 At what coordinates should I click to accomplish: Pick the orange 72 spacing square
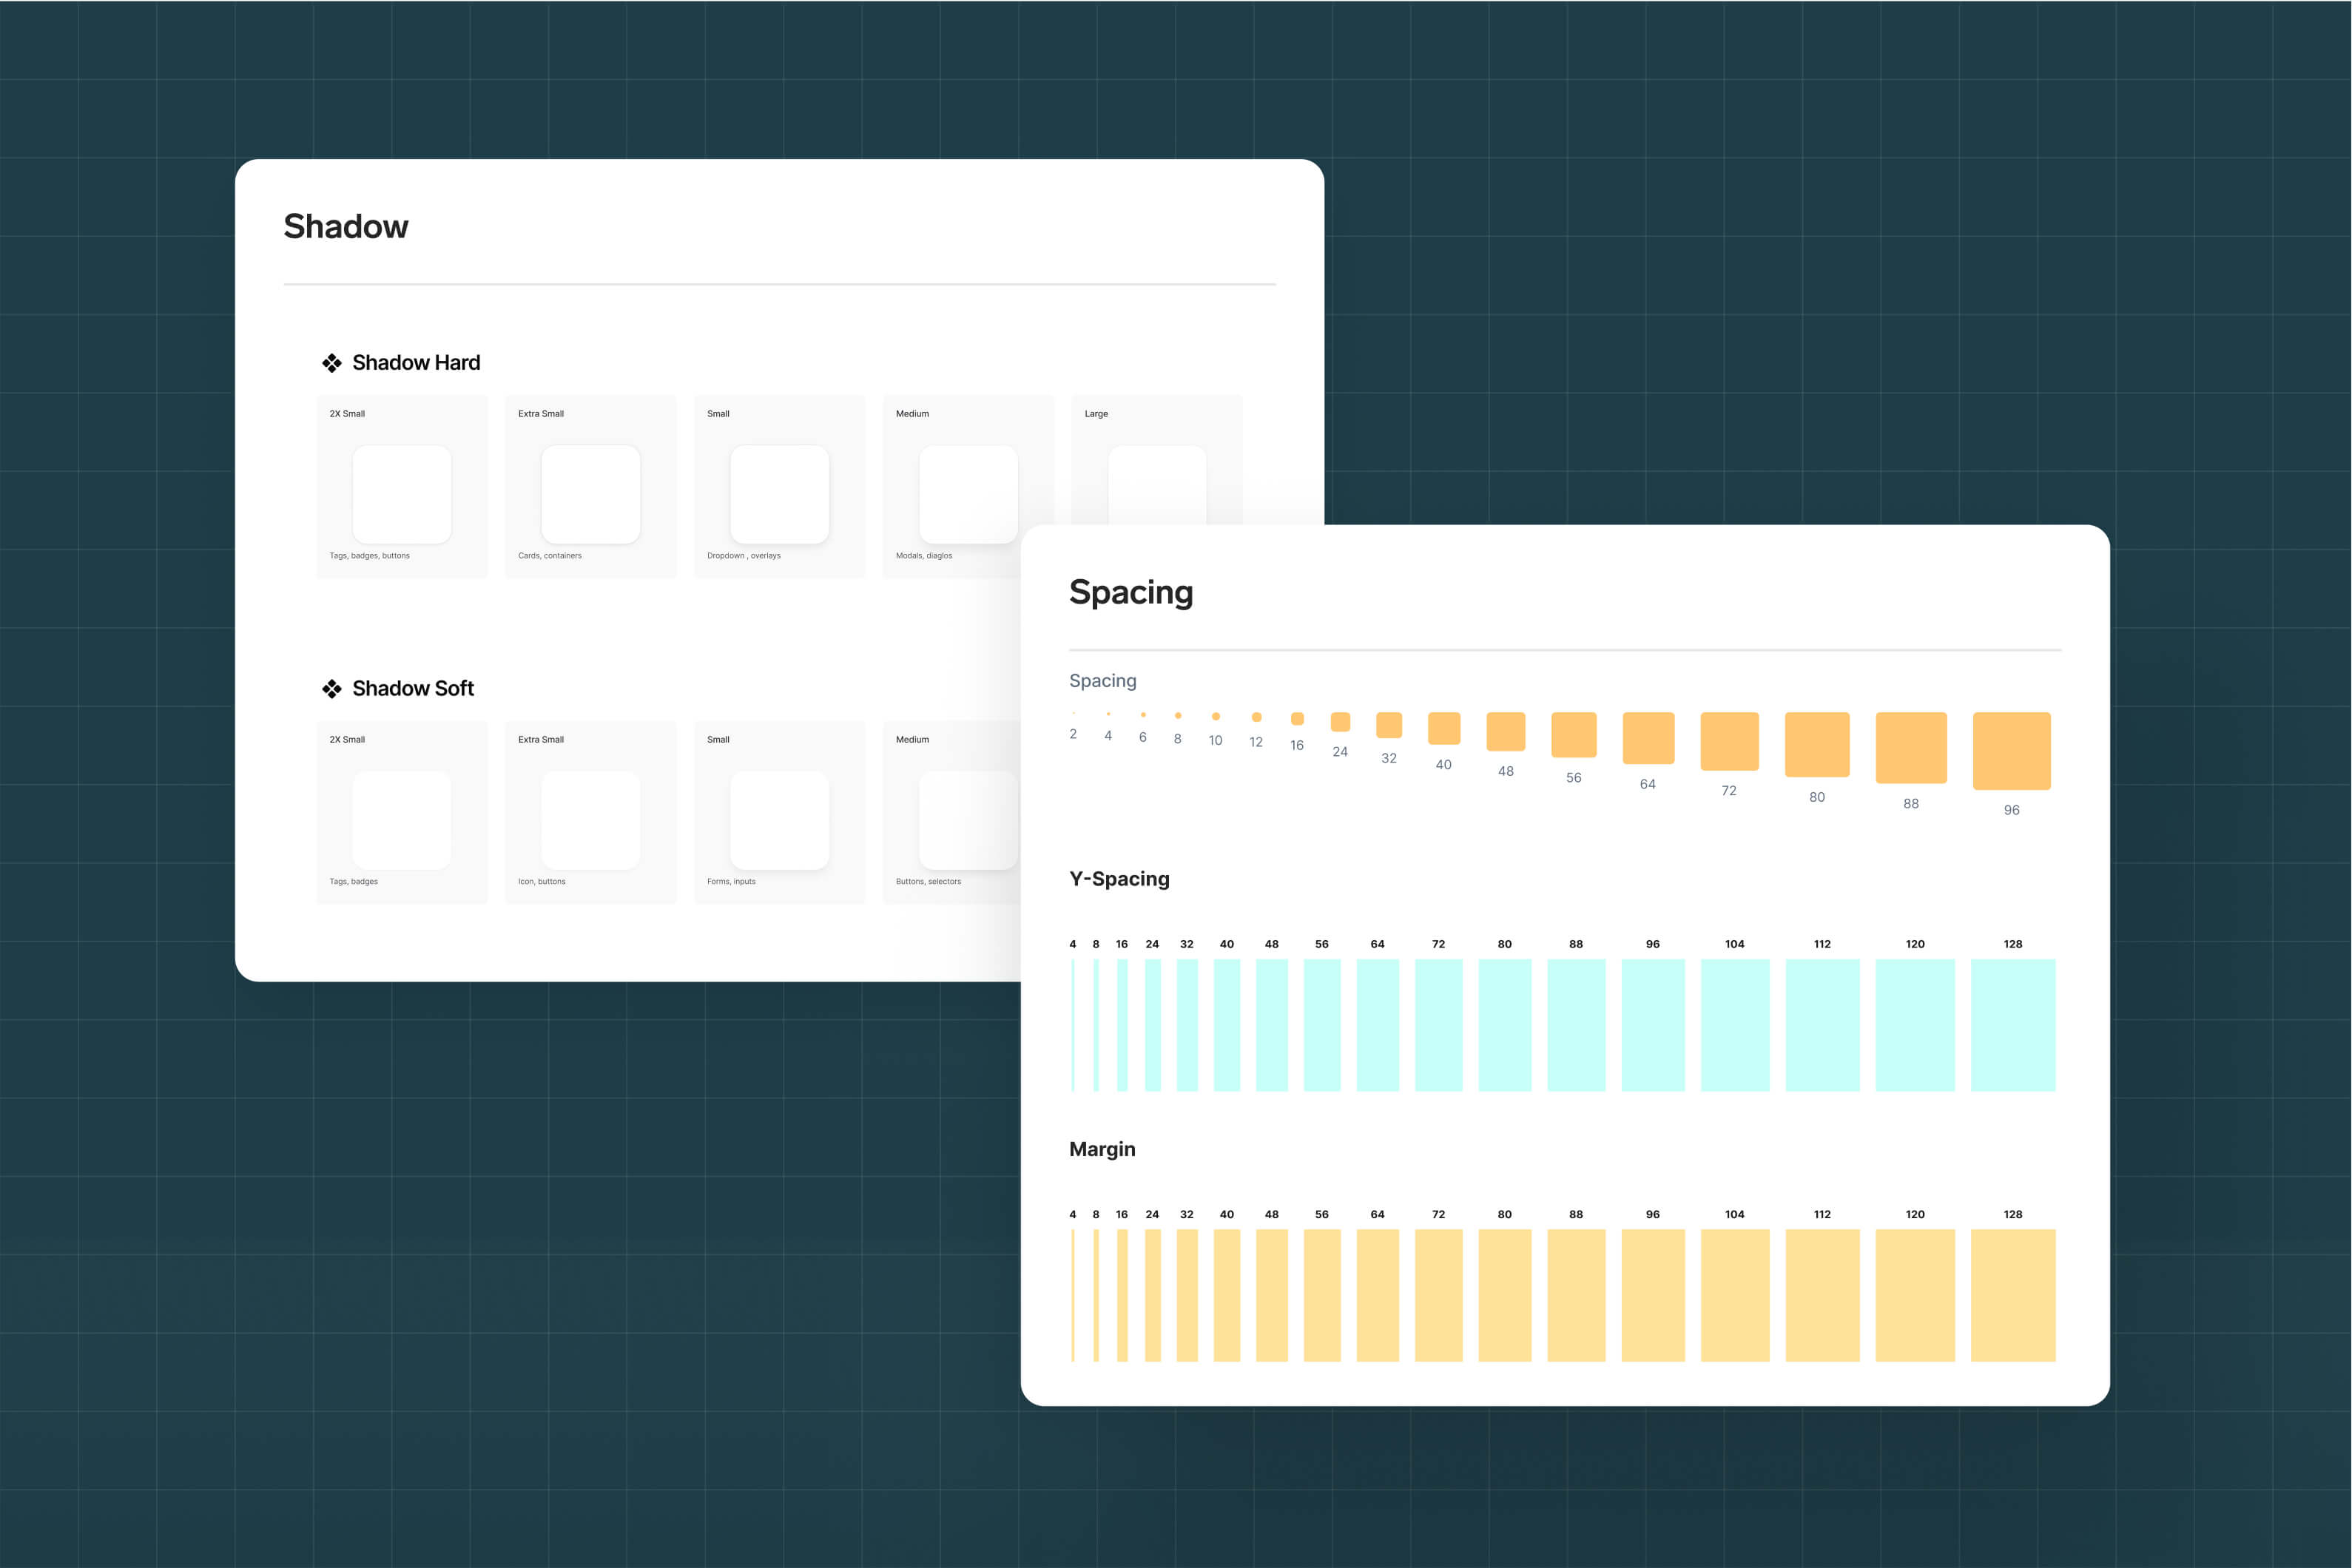[1729, 741]
